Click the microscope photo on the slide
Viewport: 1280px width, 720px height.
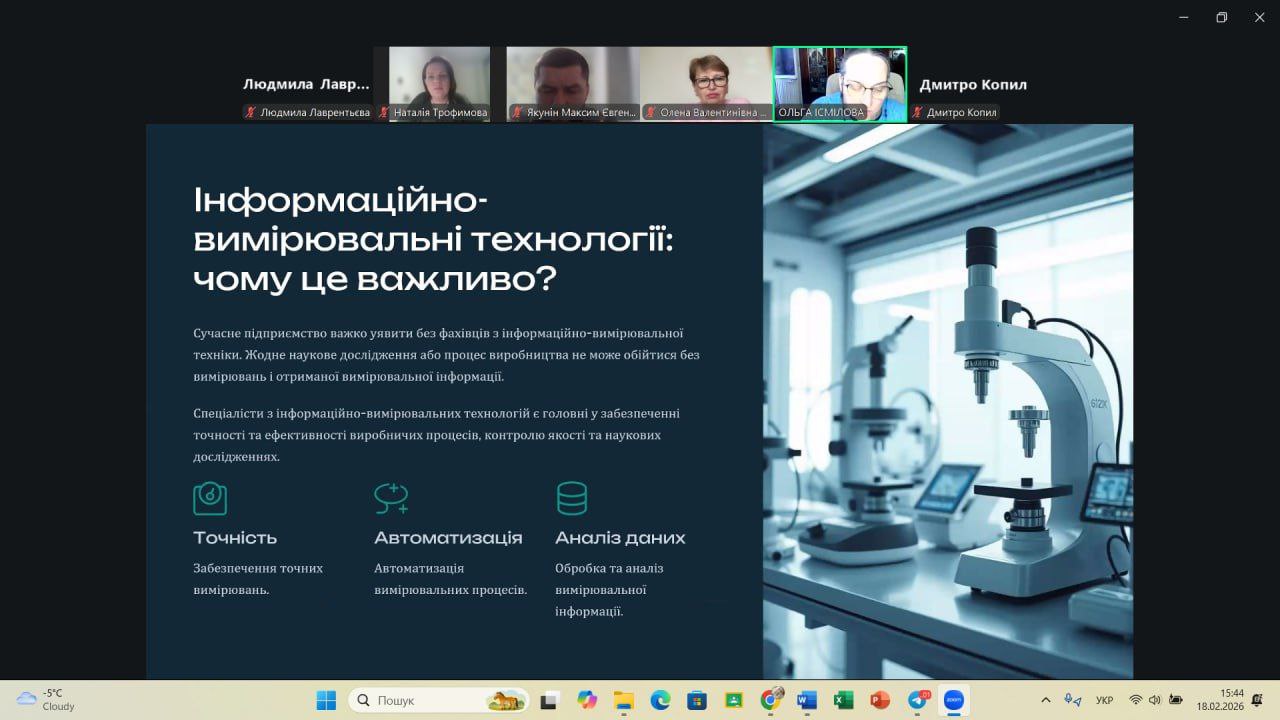pyautogui.click(x=948, y=402)
